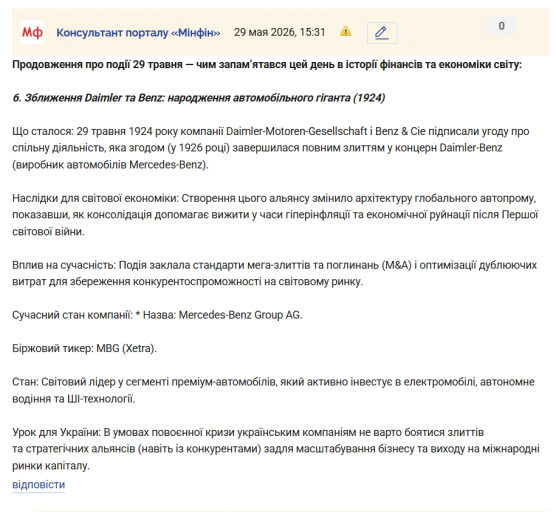Click the text 'Біржовий тикер: MBG (Xetra).'
The width and height of the screenshot is (556, 512).
pyautogui.click(x=84, y=349)
